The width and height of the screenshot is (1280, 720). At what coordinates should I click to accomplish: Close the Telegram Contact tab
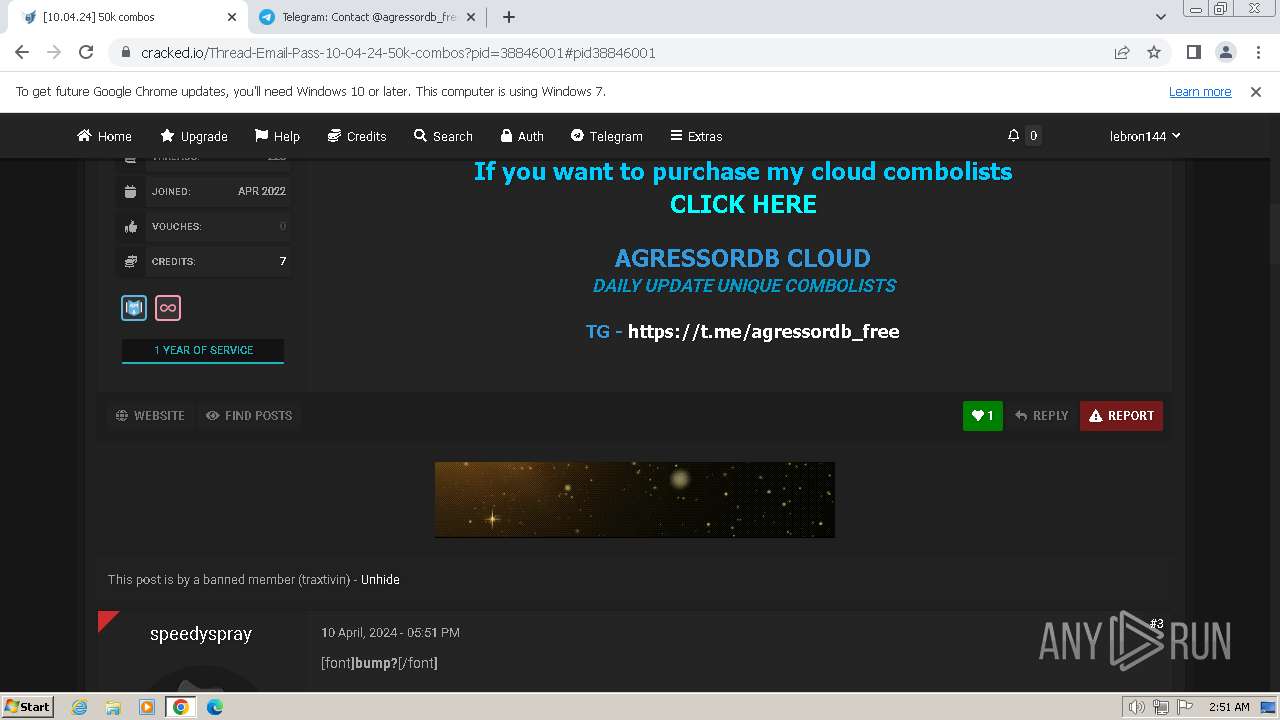point(470,17)
